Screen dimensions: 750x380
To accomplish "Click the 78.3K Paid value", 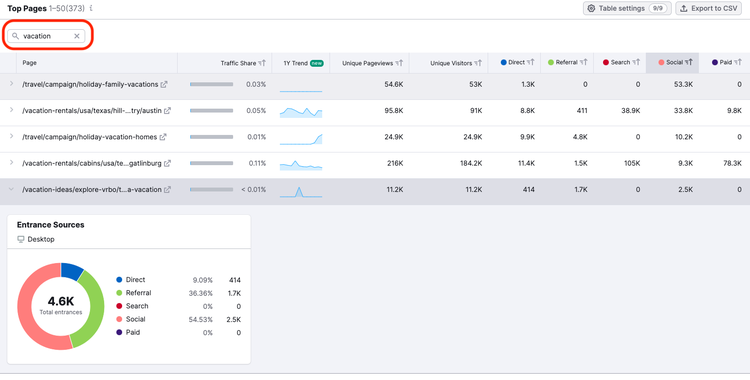I will click(x=732, y=163).
